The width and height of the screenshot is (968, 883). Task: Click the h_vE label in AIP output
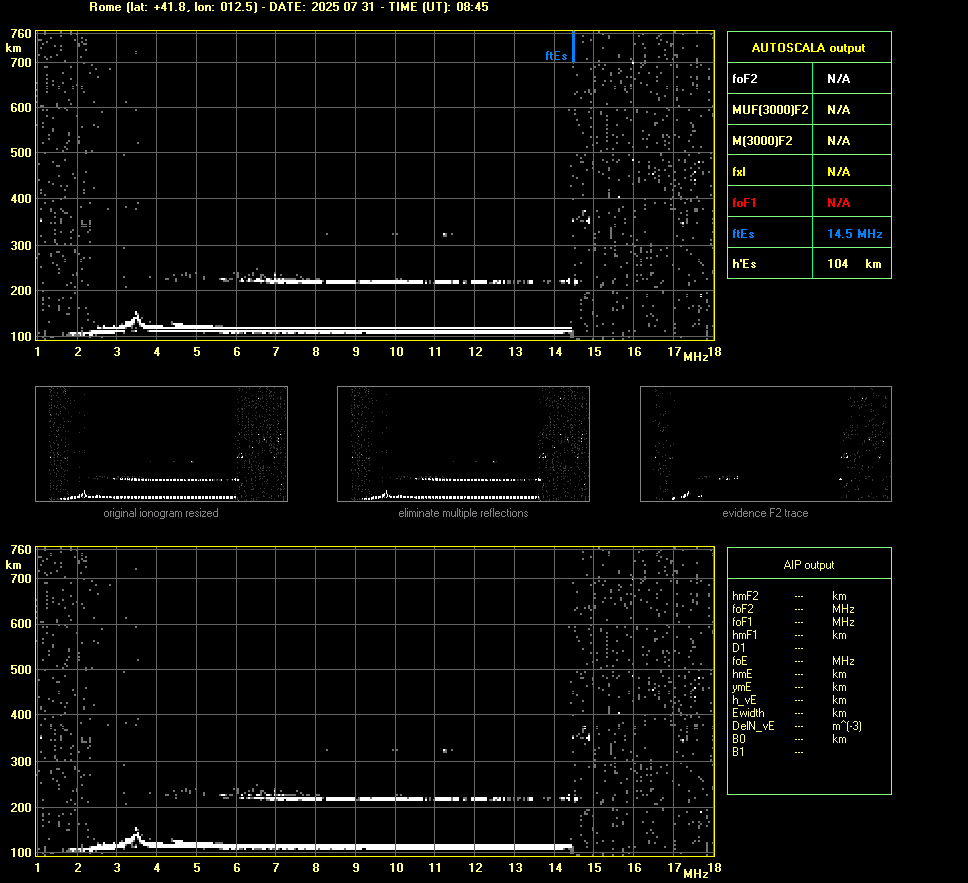(x=744, y=700)
